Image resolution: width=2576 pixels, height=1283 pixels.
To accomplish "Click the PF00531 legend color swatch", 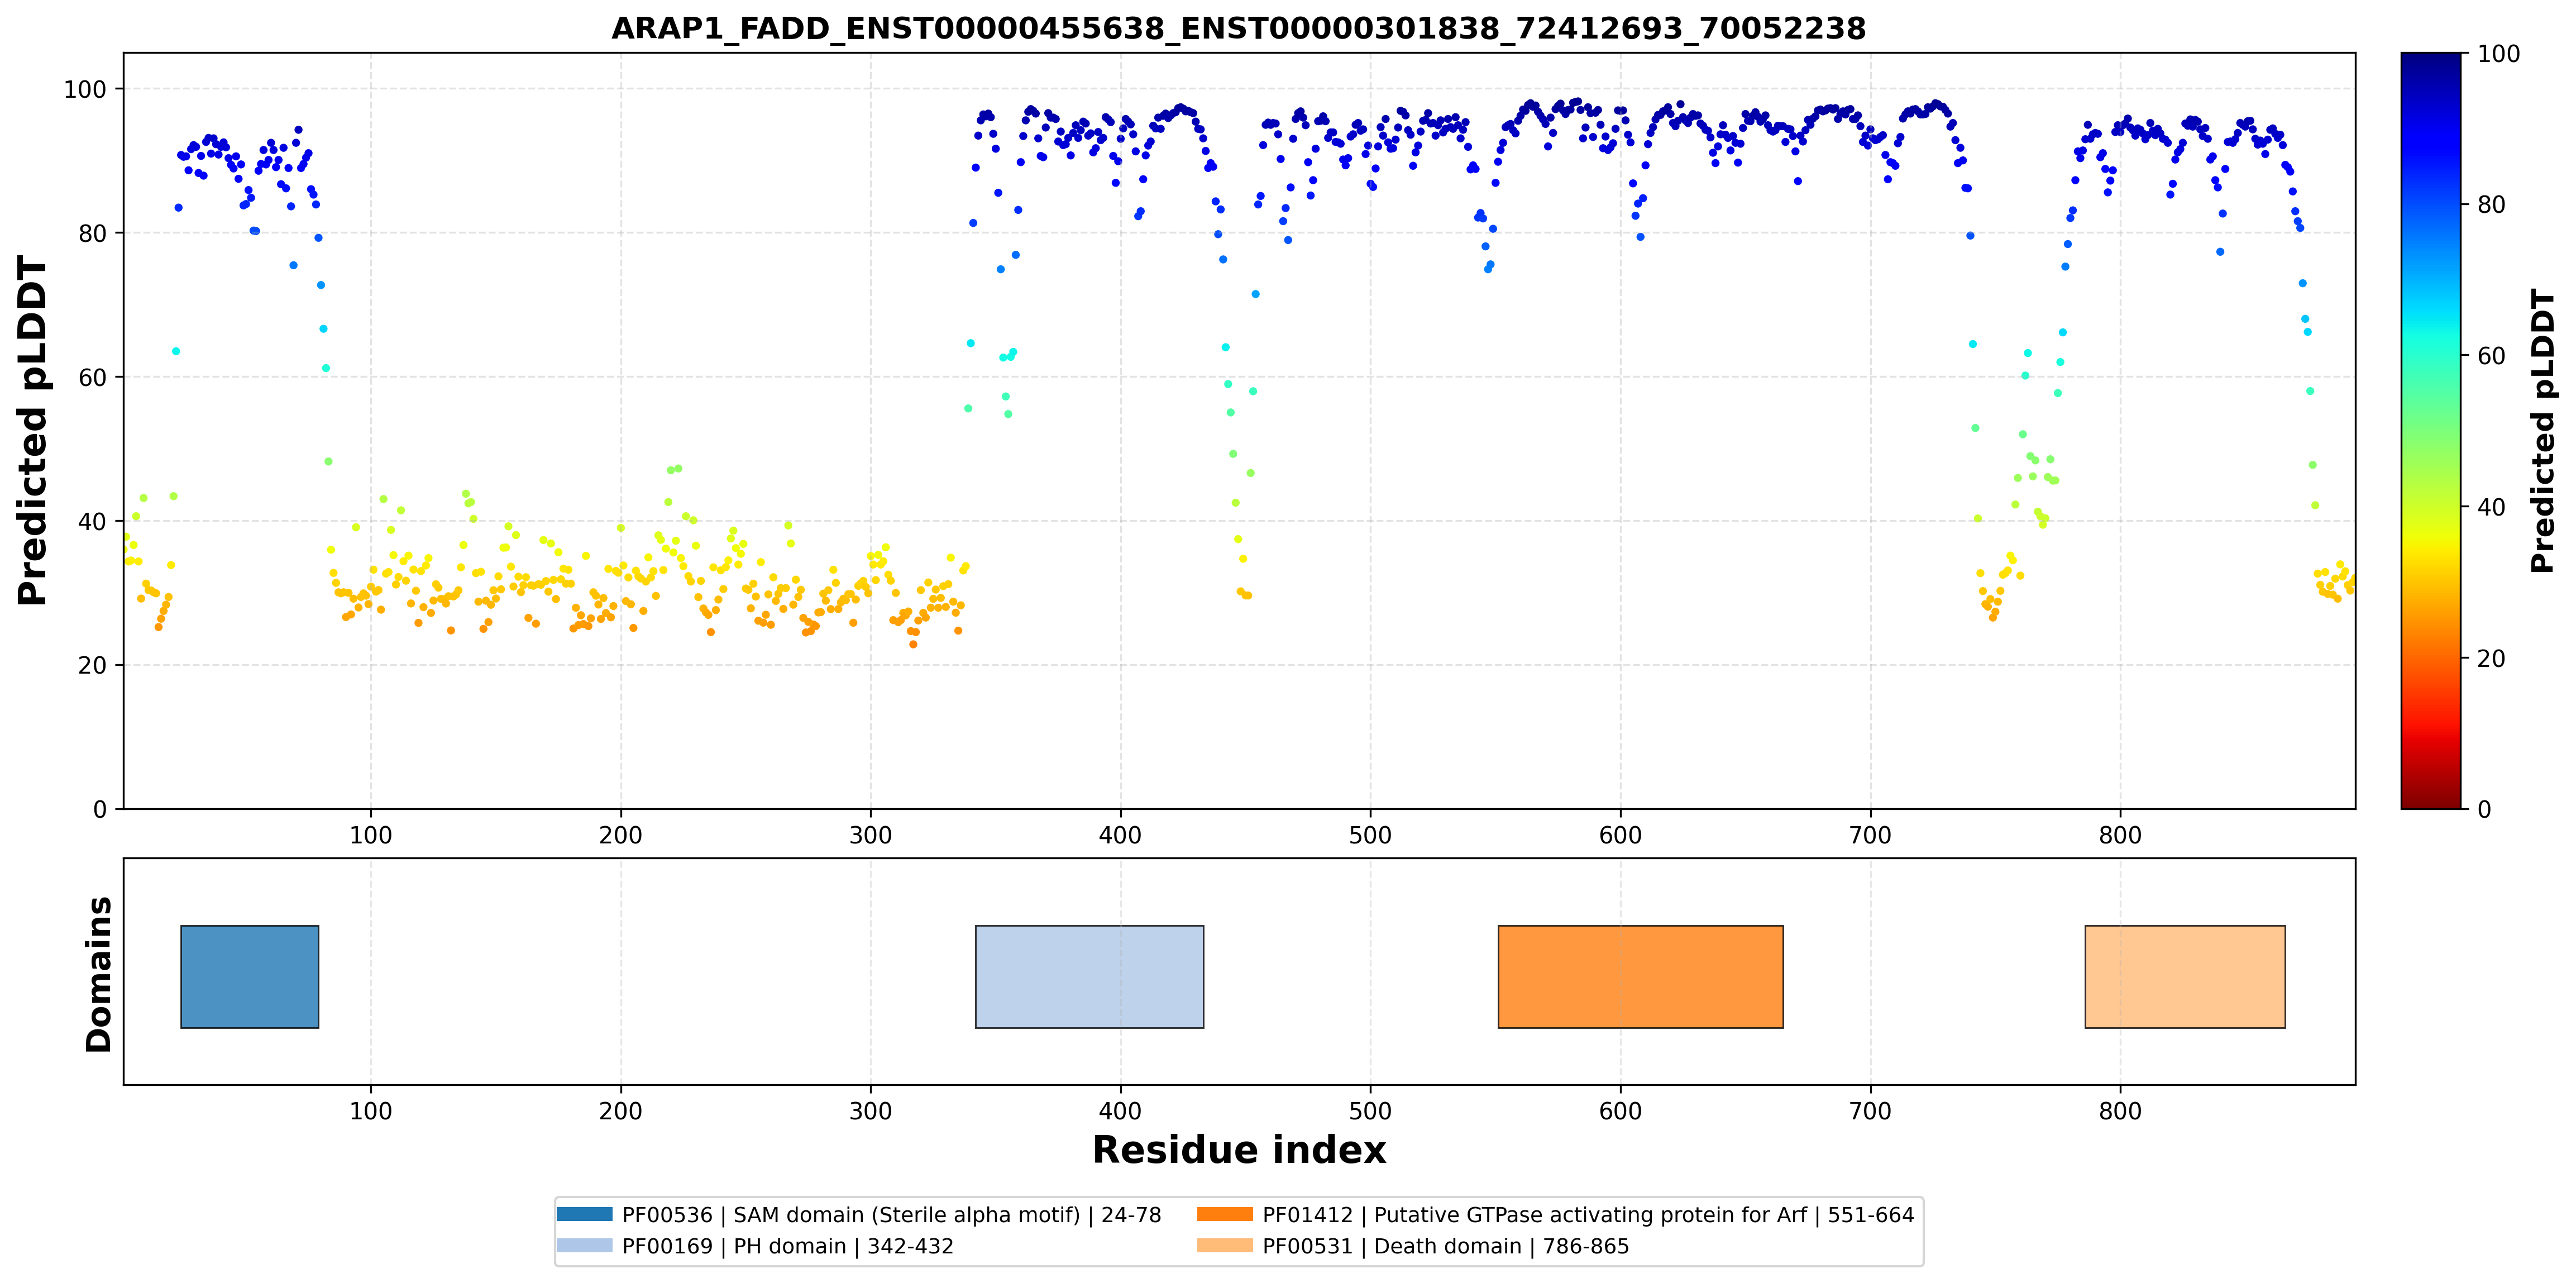I will coord(1225,1246).
